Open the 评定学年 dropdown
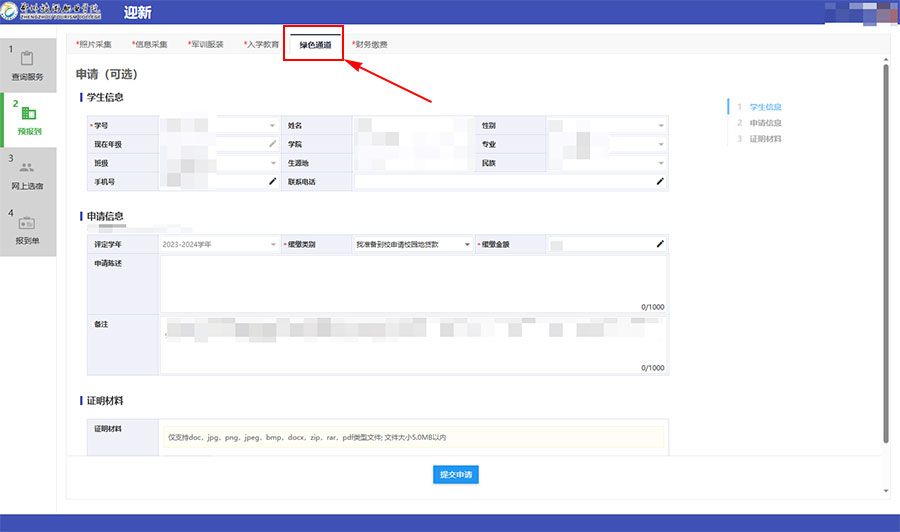This screenshot has height=532, width=900. (272, 244)
